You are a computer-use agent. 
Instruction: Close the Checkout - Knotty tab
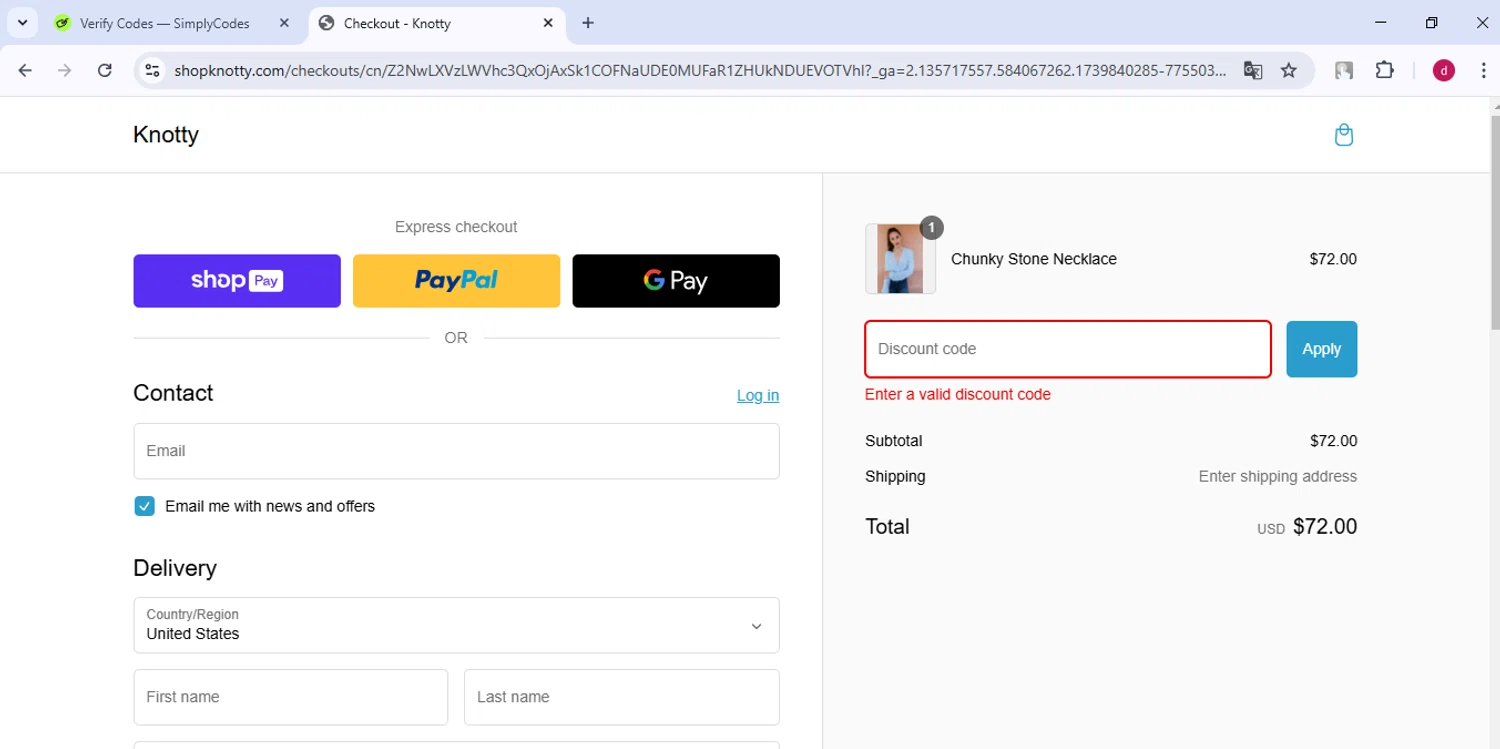pos(549,23)
